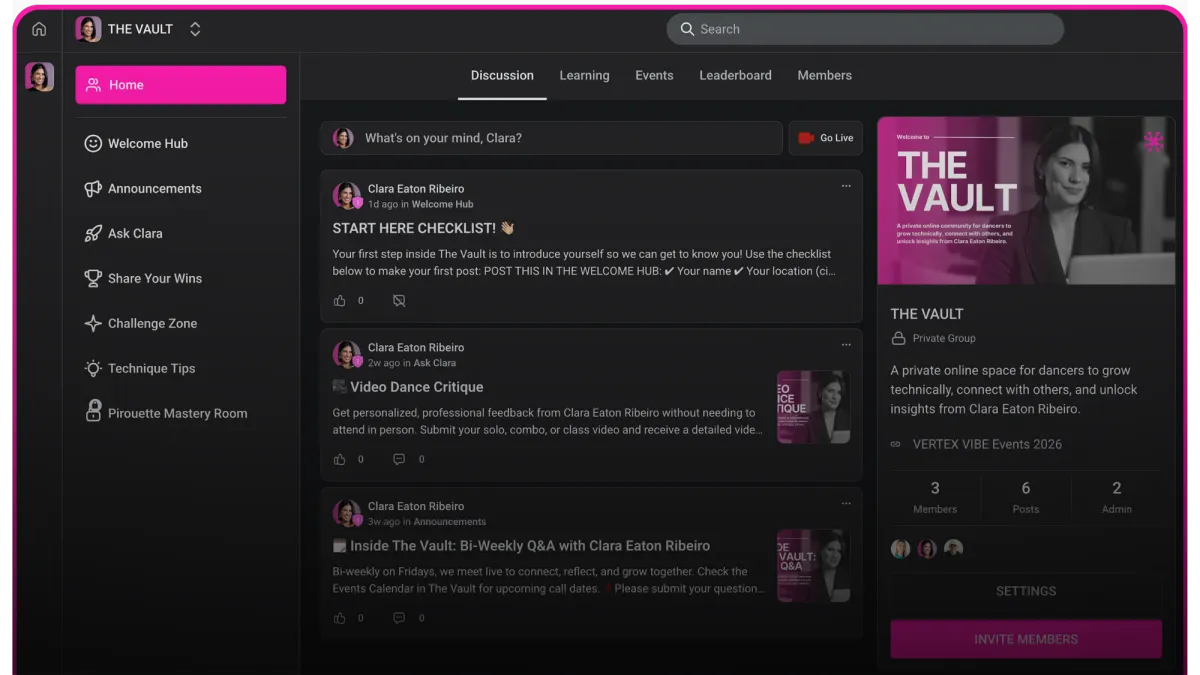
Task: Click THE VAULT avatar in the header
Action: pos(88,29)
